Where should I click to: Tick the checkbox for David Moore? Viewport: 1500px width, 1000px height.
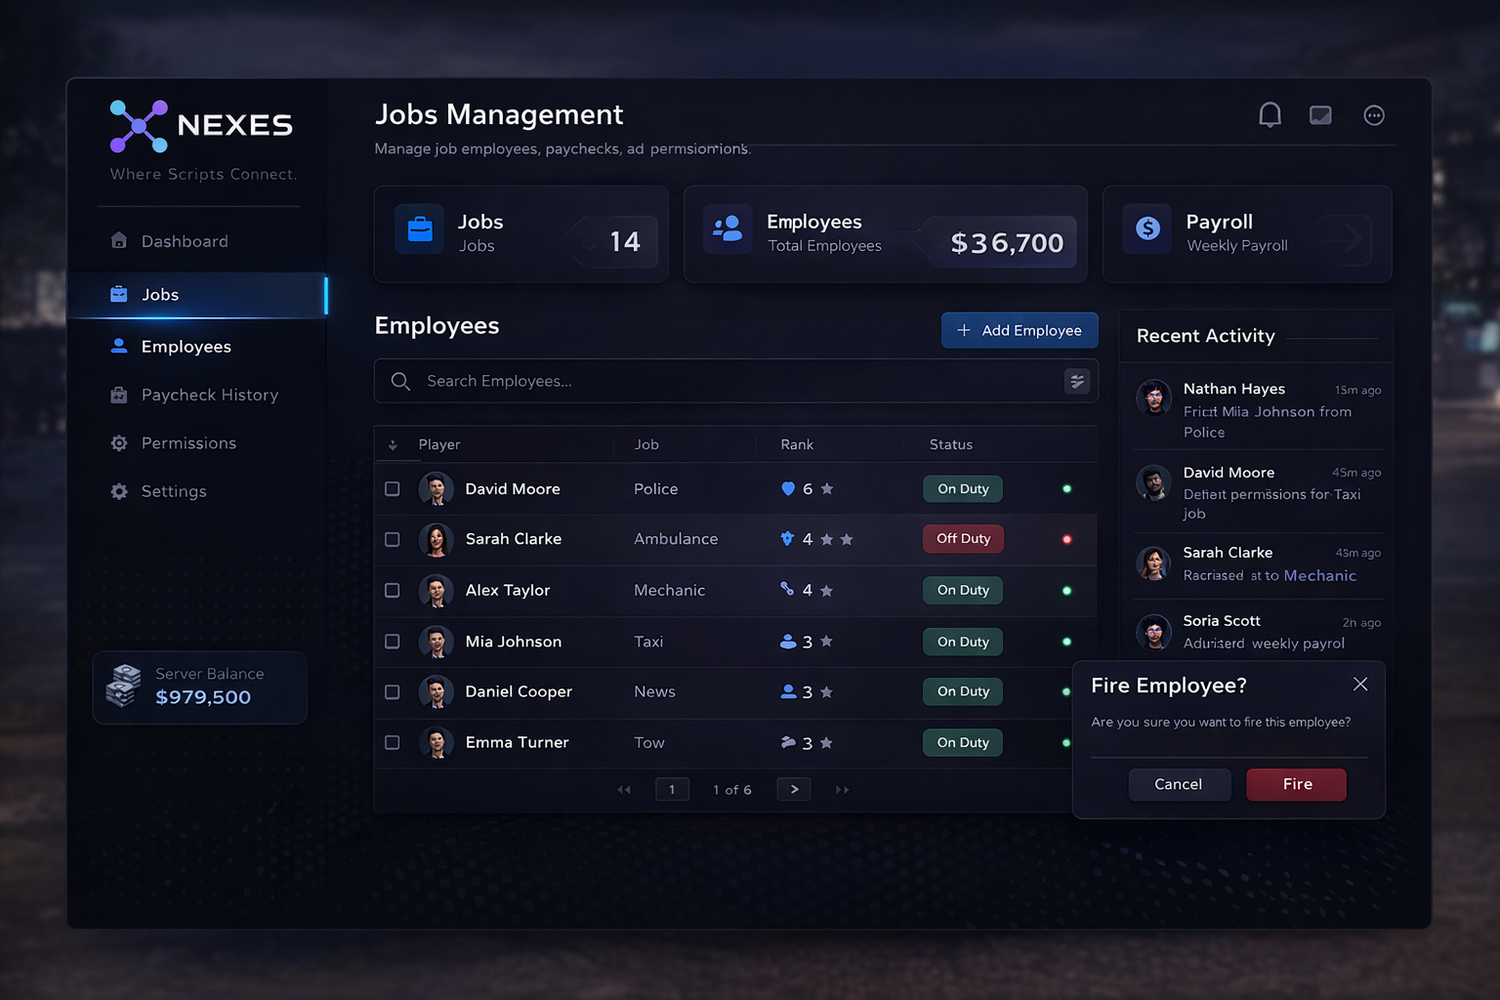click(392, 489)
